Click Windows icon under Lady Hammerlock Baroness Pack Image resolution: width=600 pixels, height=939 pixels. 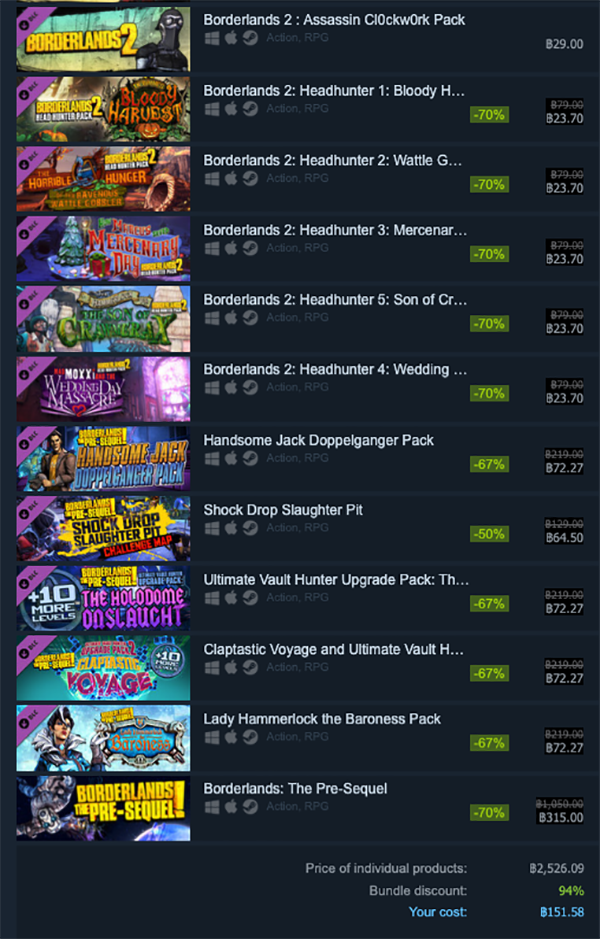tap(212, 737)
